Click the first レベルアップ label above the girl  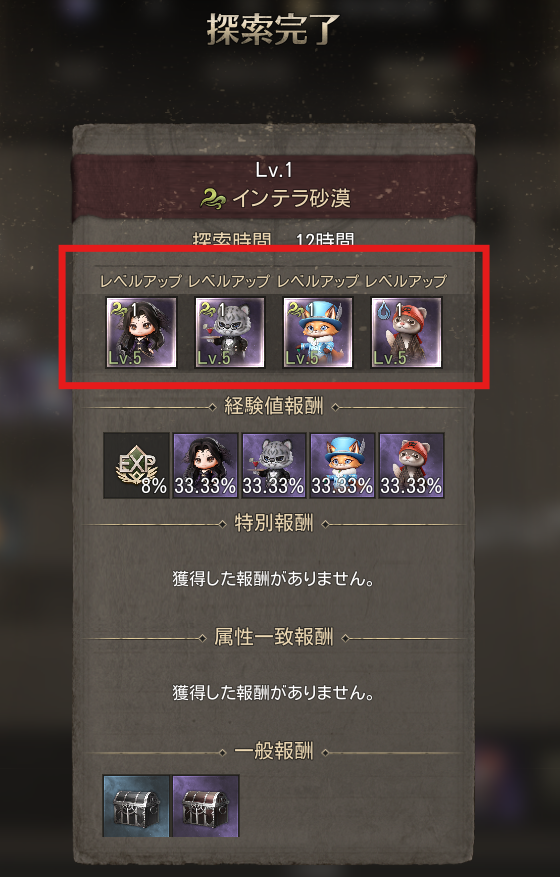tap(140, 281)
